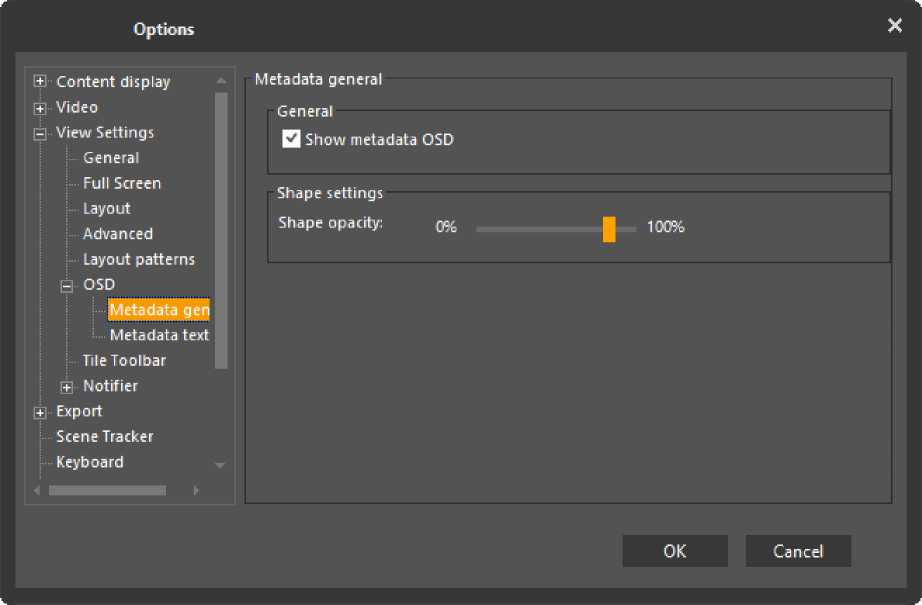Select the Layout tree item
This screenshot has height=605, width=922.
(107, 208)
